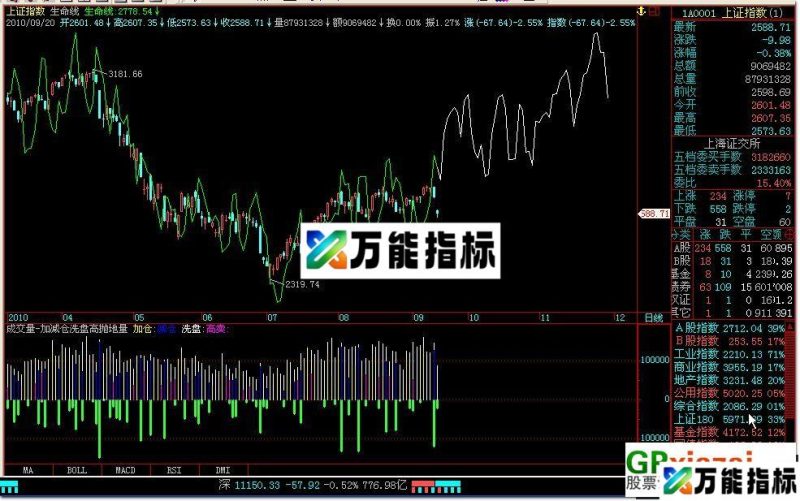Click the 委比 value 15.40%
Image resolution: width=800 pixels, height=501 pixels.
(773, 183)
